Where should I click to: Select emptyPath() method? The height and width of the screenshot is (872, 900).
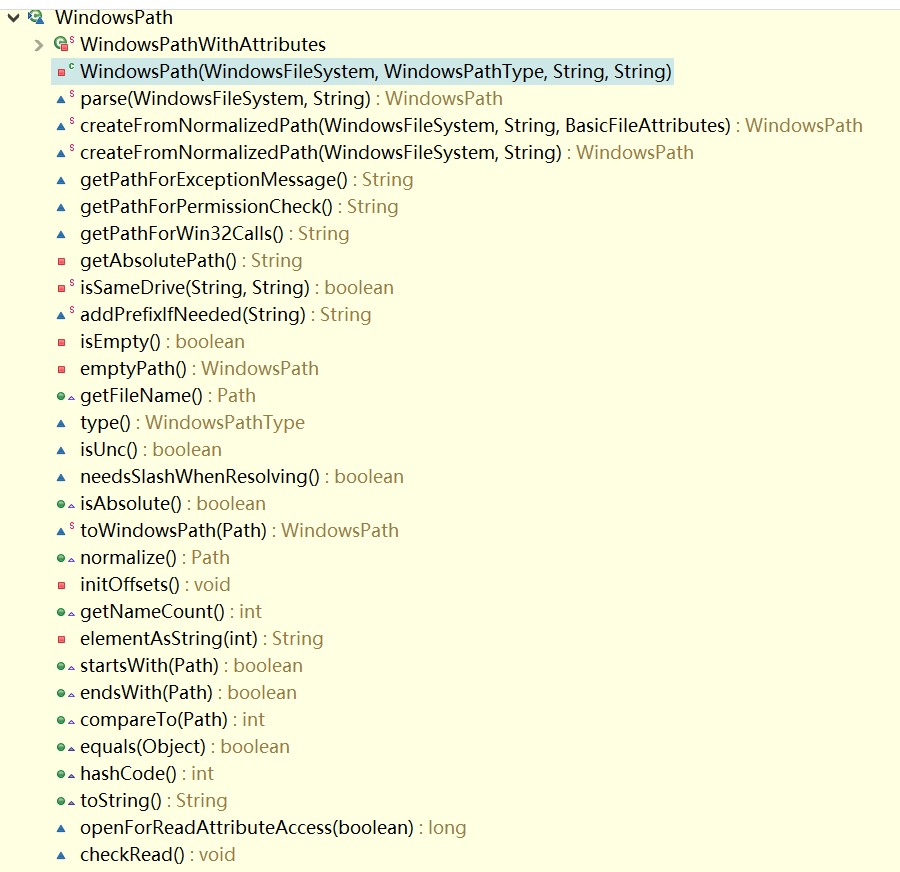tap(199, 369)
